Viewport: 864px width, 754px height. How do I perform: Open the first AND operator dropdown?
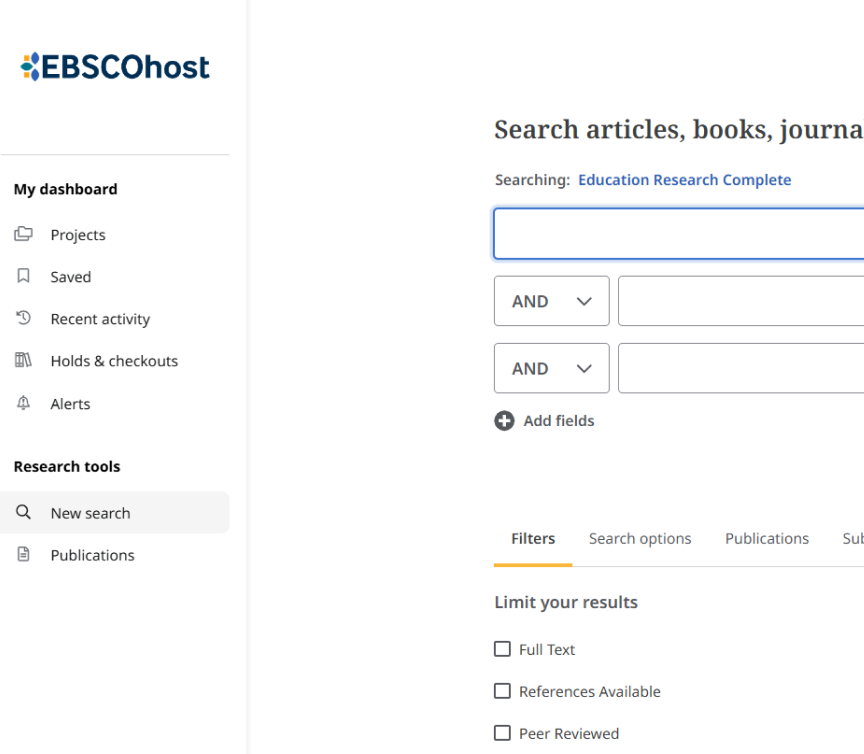[552, 301]
